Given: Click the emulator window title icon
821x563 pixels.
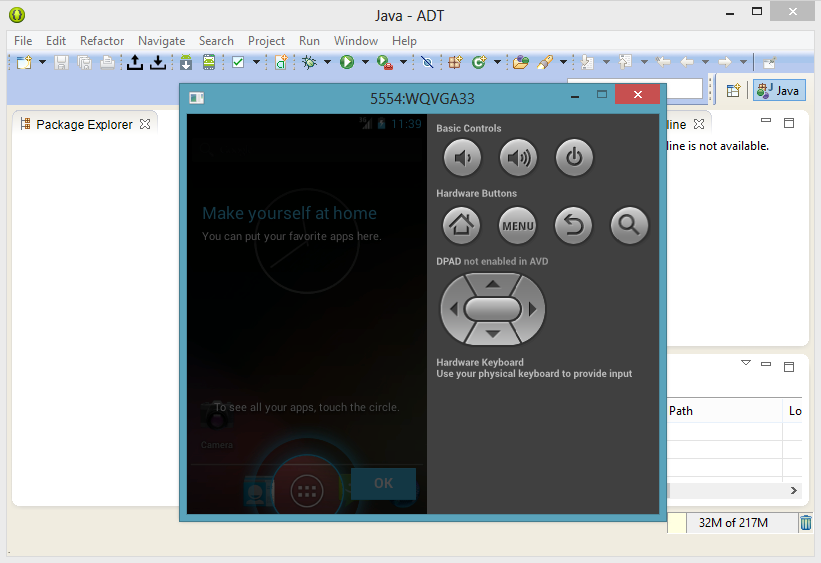Looking at the screenshot, I should (197, 98).
